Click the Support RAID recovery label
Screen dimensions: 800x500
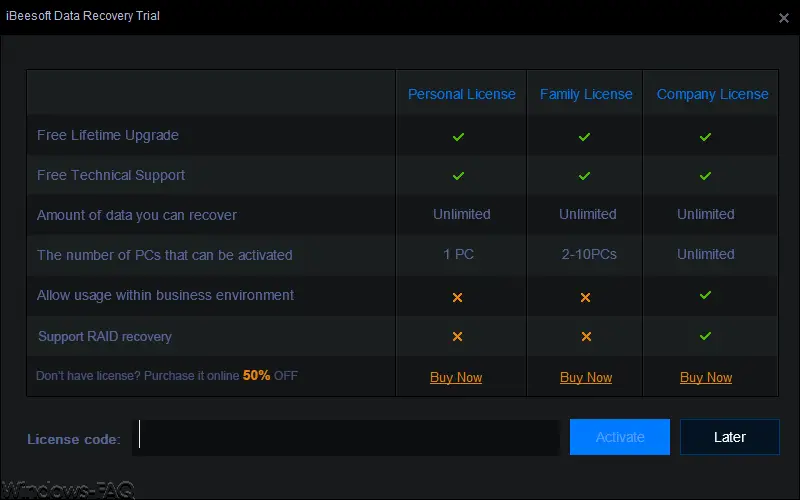point(105,337)
